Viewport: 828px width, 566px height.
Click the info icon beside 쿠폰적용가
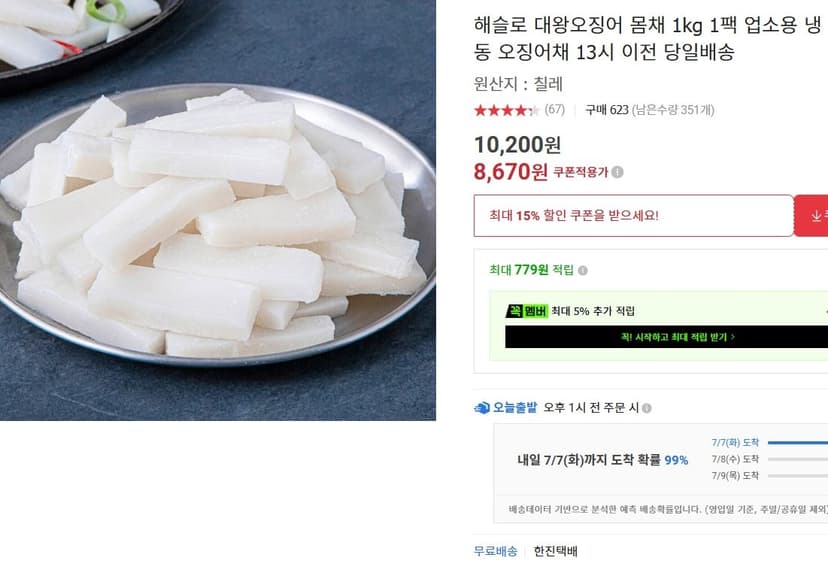(x=617, y=172)
